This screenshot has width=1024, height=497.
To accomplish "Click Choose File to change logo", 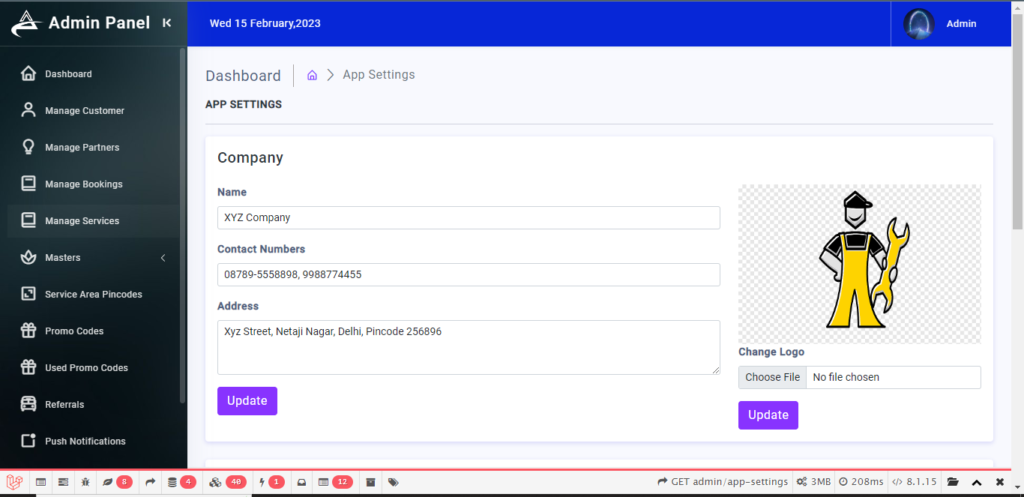I will tap(773, 377).
